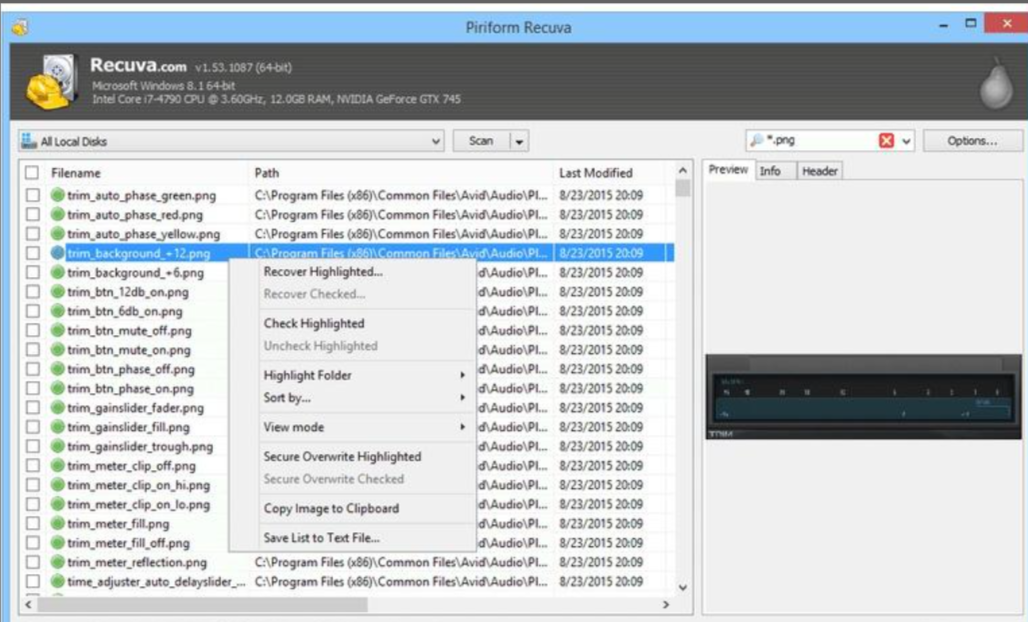The image size is (1028, 622).
Task: Click the magnifier icon in filter box
Action: point(757,141)
